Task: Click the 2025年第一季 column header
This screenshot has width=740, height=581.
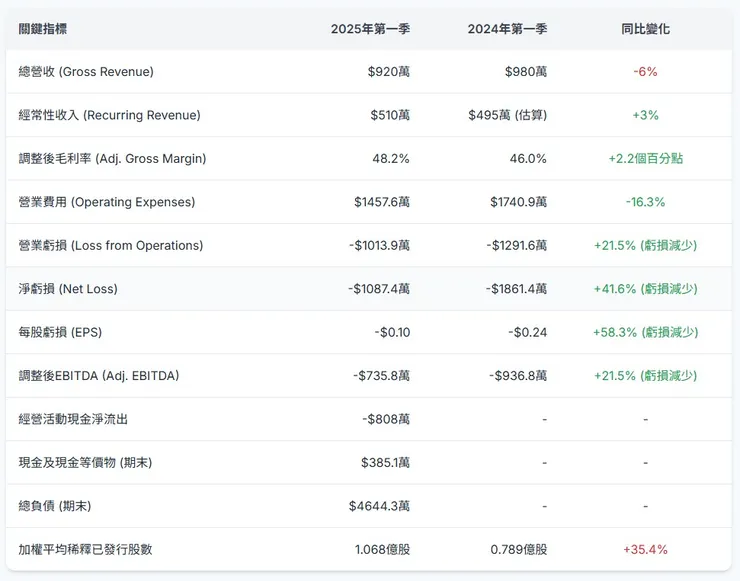Action: click(x=370, y=29)
